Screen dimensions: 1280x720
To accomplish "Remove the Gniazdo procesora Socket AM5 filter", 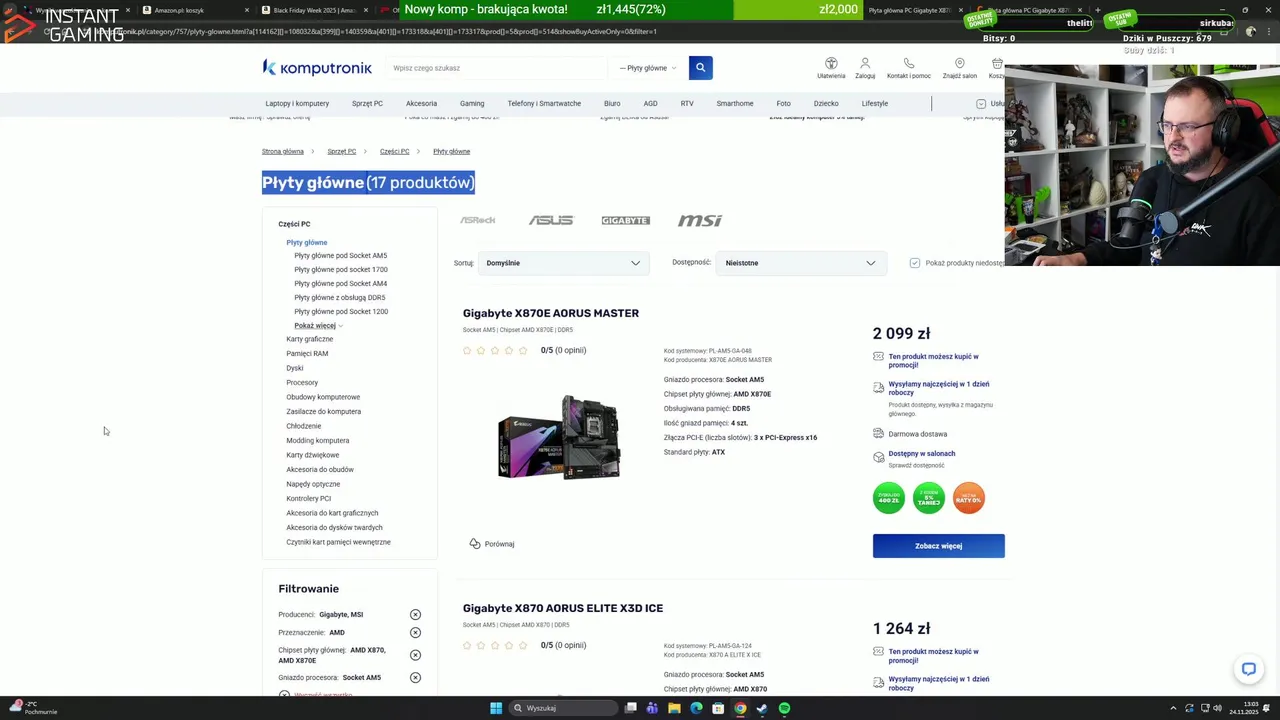I will [415, 678].
